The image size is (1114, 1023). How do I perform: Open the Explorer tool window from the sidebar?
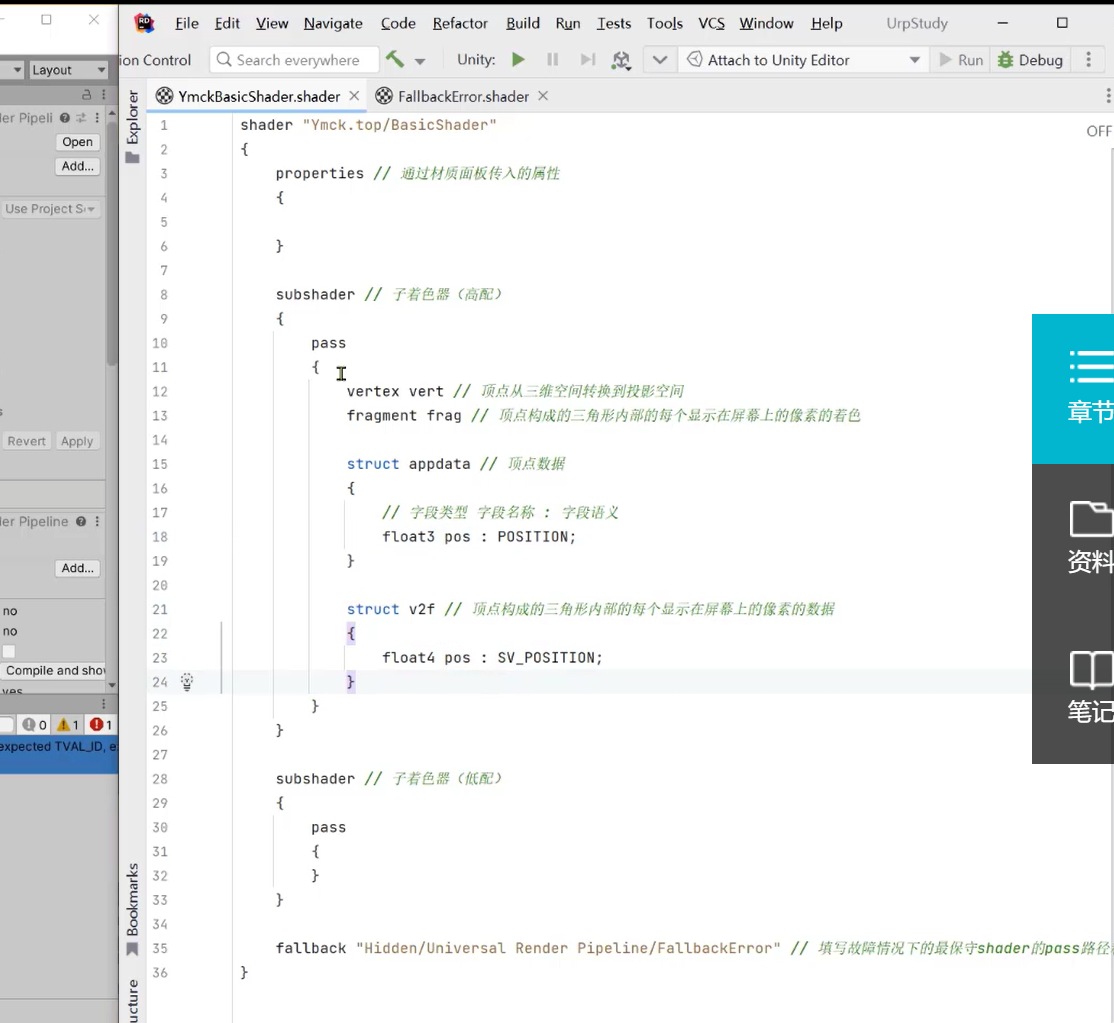click(132, 126)
